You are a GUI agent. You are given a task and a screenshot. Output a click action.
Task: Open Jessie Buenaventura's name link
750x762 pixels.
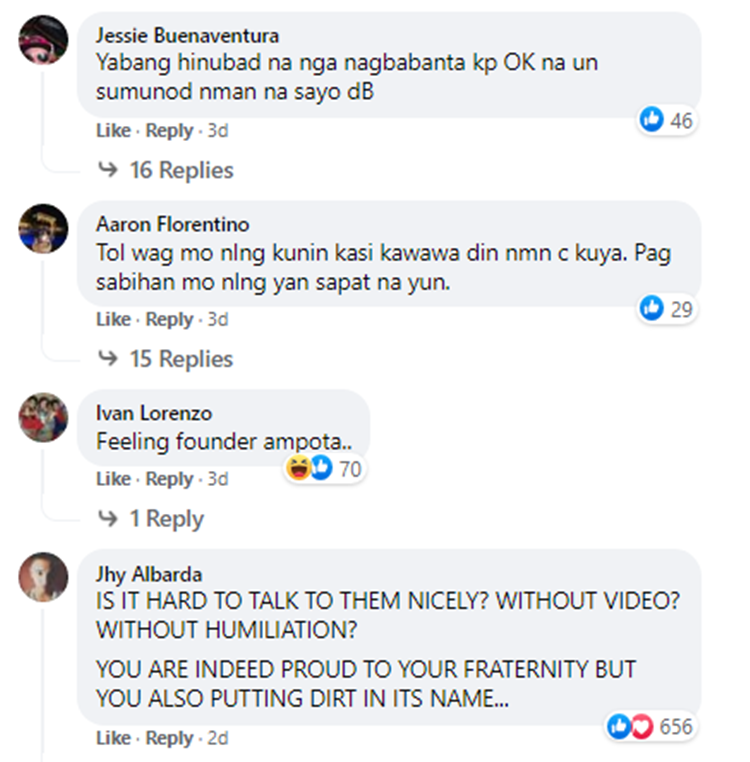click(x=187, y=35)
